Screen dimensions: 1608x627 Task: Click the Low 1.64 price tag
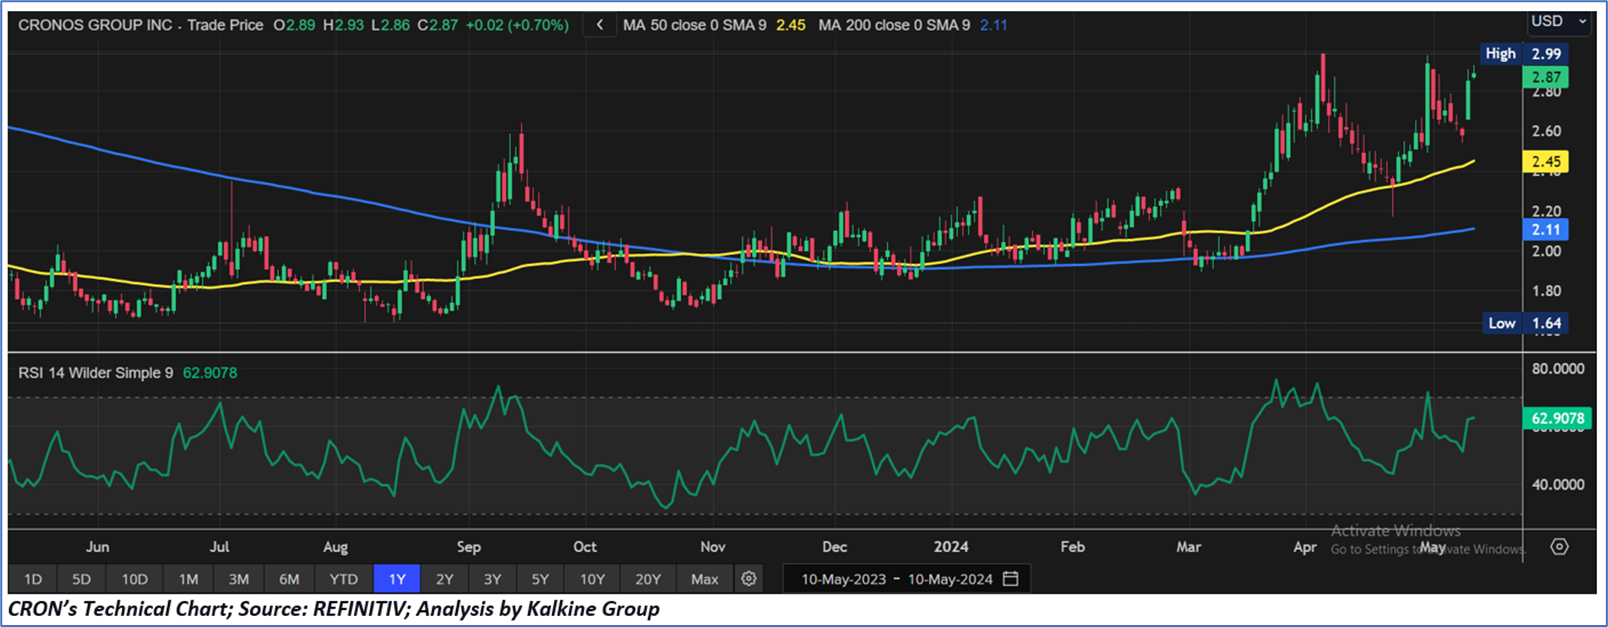point(1524,323)
